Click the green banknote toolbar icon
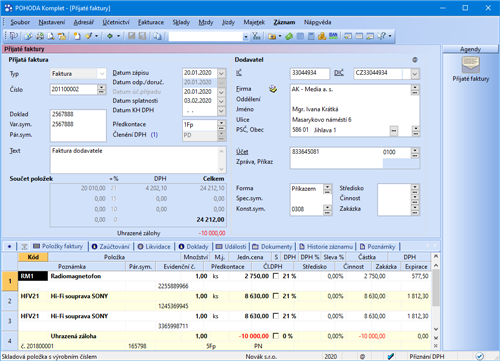The image size is (500, 361). pyautogui.click(x=289, y=36)
